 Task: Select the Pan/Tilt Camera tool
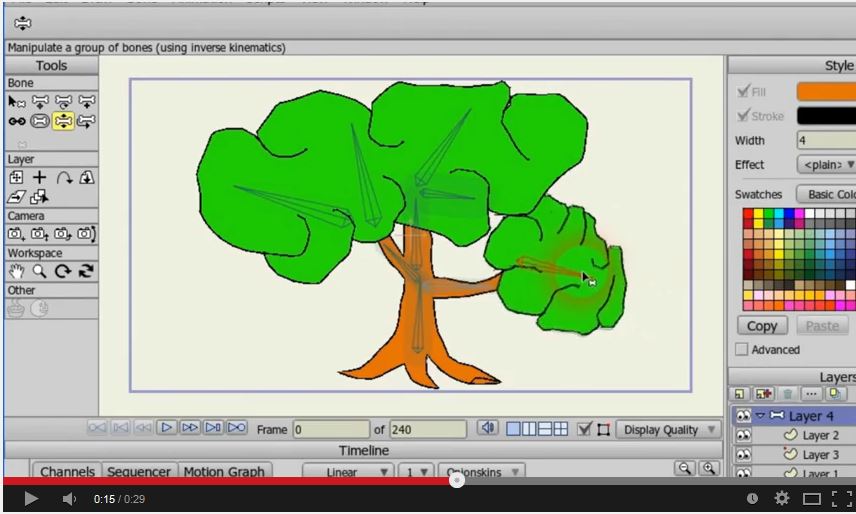[86, 234]
